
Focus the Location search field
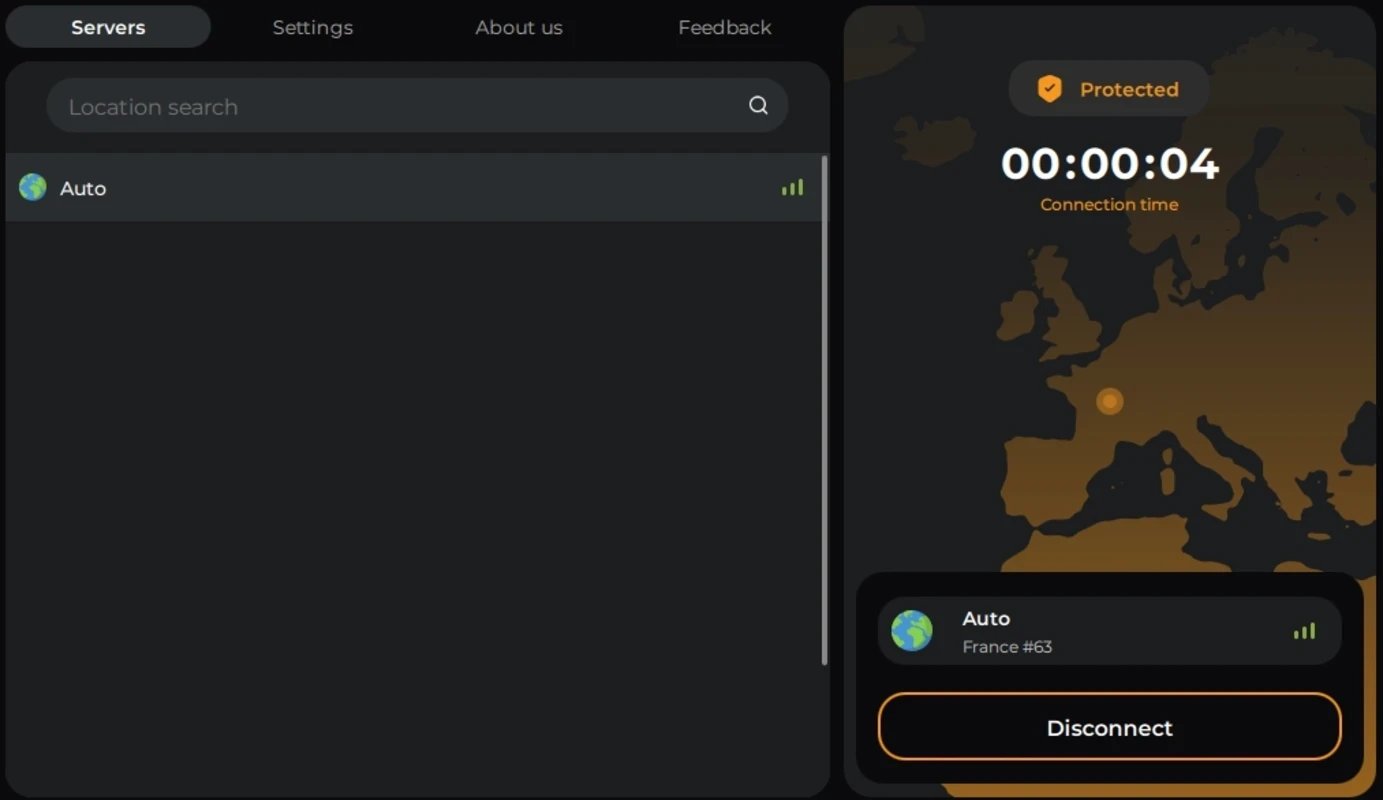tap(417, 106)
